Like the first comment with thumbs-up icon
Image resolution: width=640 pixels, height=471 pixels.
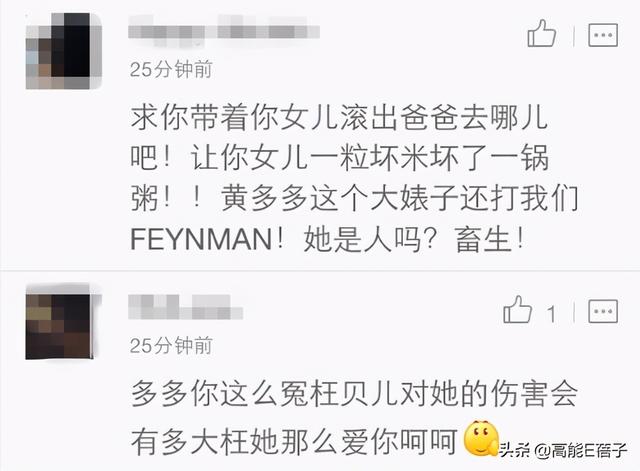pyautogui.click(x=542, y=33)
